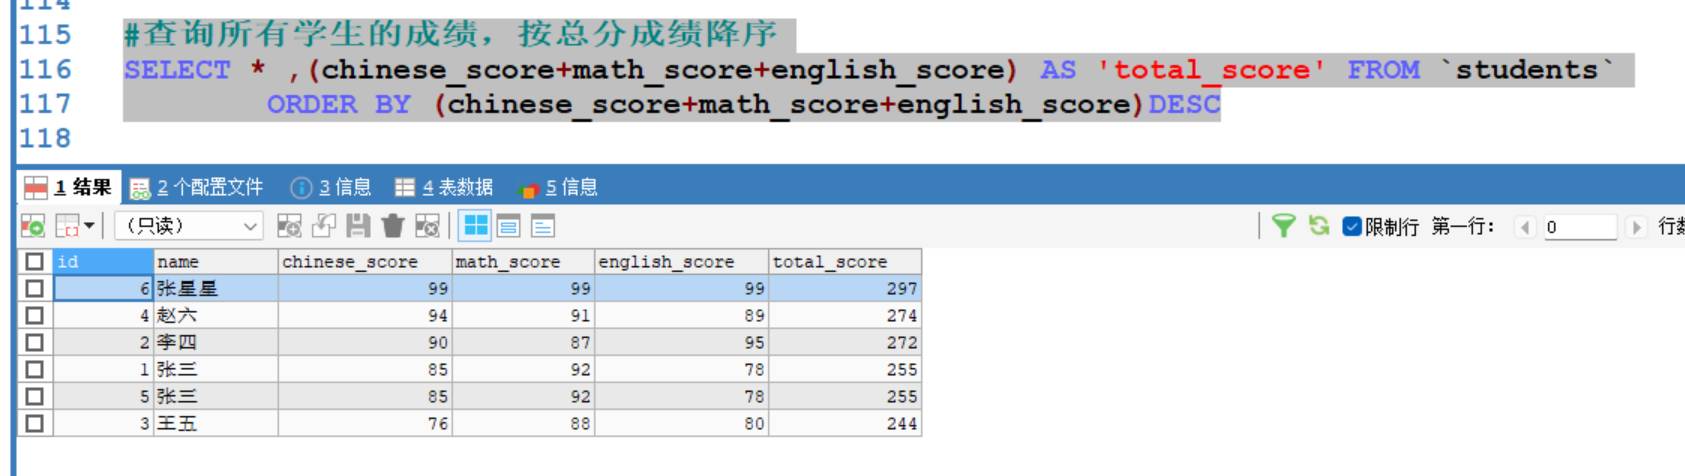Select the name cell 王五

[216, 423]
